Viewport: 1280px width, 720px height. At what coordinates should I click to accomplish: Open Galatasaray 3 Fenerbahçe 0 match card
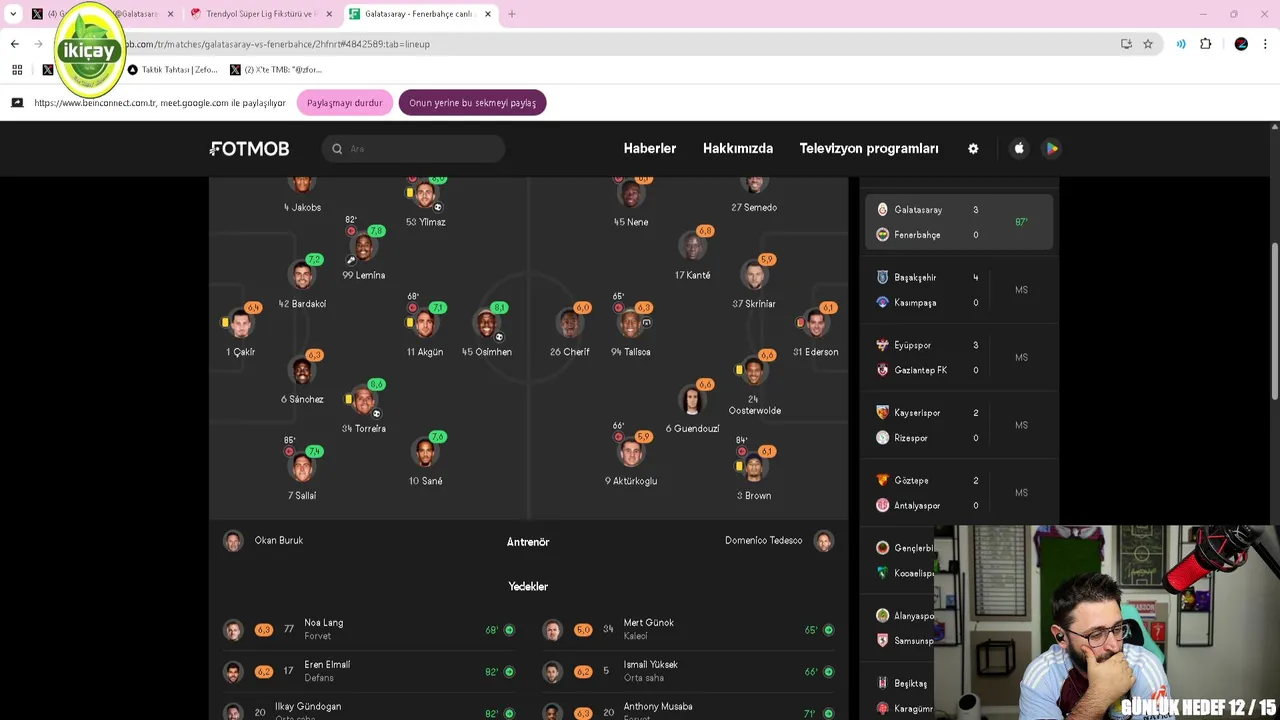(960, 222)
